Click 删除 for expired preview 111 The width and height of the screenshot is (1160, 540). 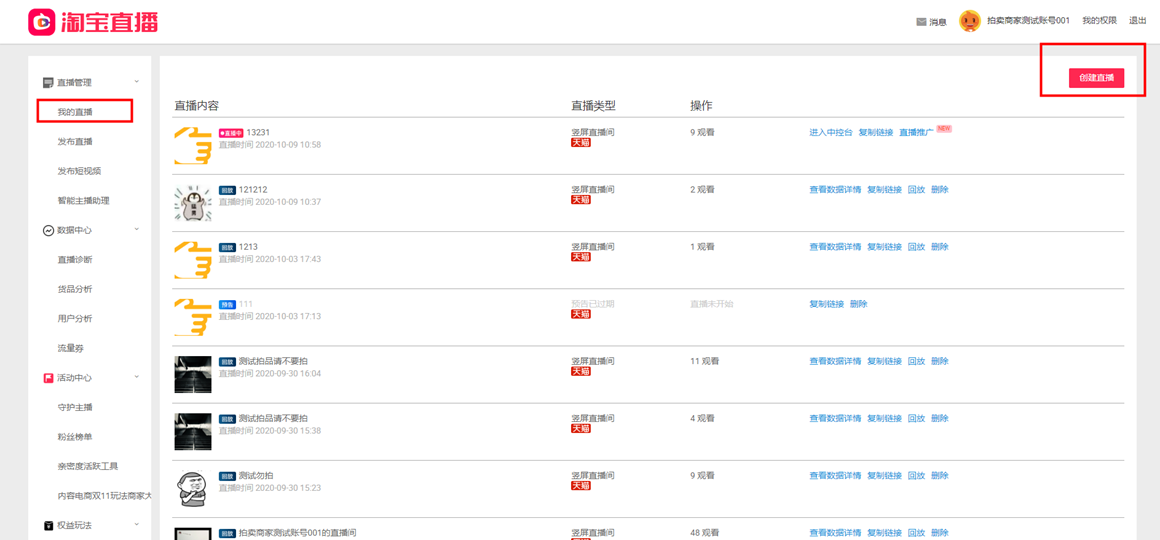pos(859,304)
